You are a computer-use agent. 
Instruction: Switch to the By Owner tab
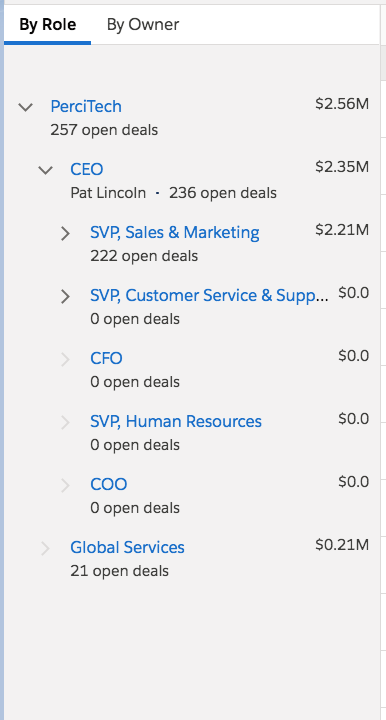143,24
